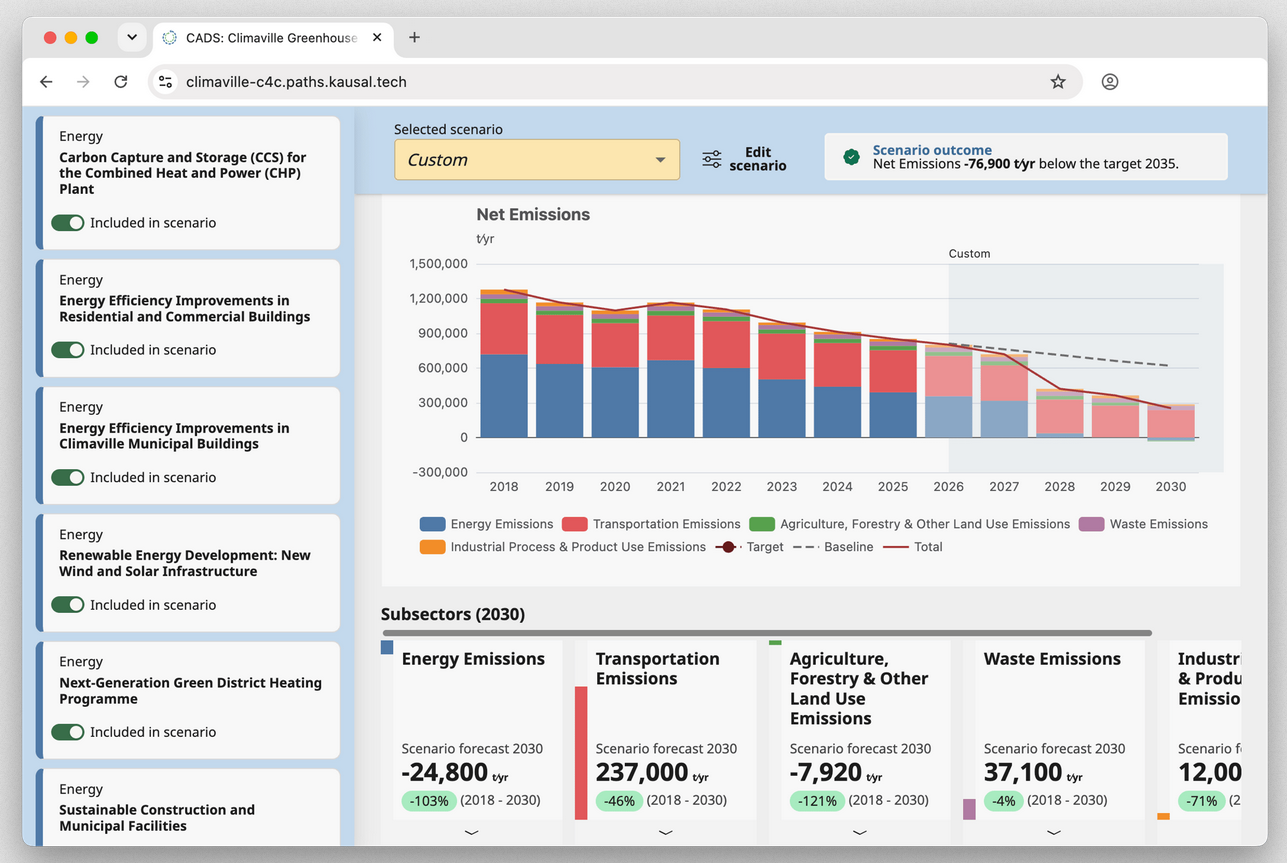Open the Selected scenario Custom dropdown
This screenshot has height=863, width=1287.
[537, 160]
